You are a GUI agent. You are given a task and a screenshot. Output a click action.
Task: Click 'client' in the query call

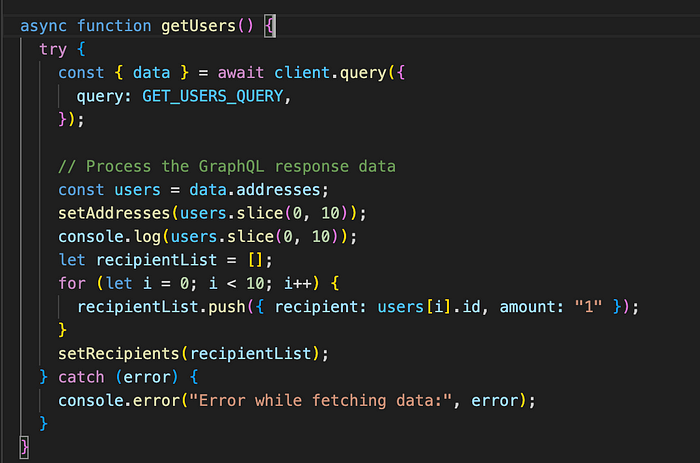[302, 72]
